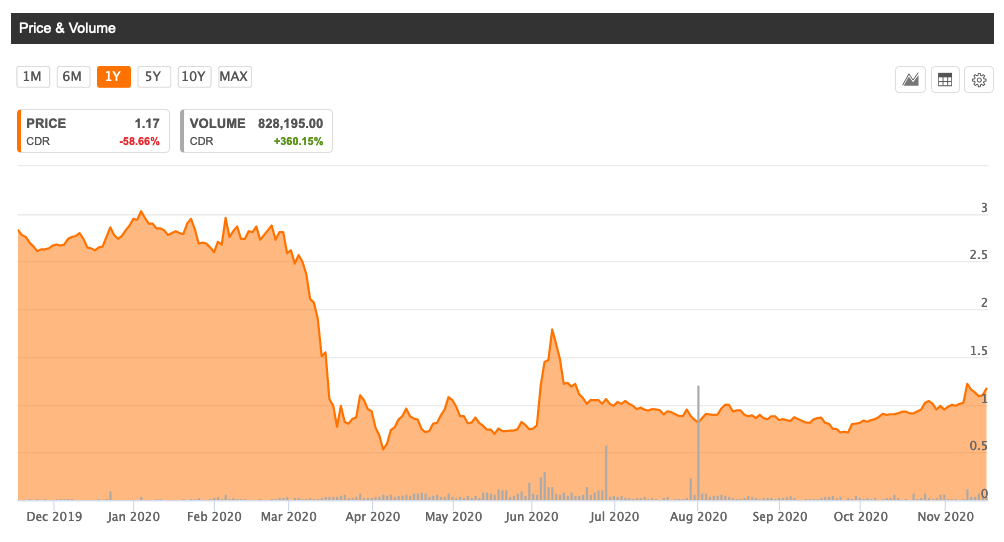Toggle the VOLUME CDR series box
Image resolution: width=1004 pixels, height=542 pixels.
coord(256,131)
